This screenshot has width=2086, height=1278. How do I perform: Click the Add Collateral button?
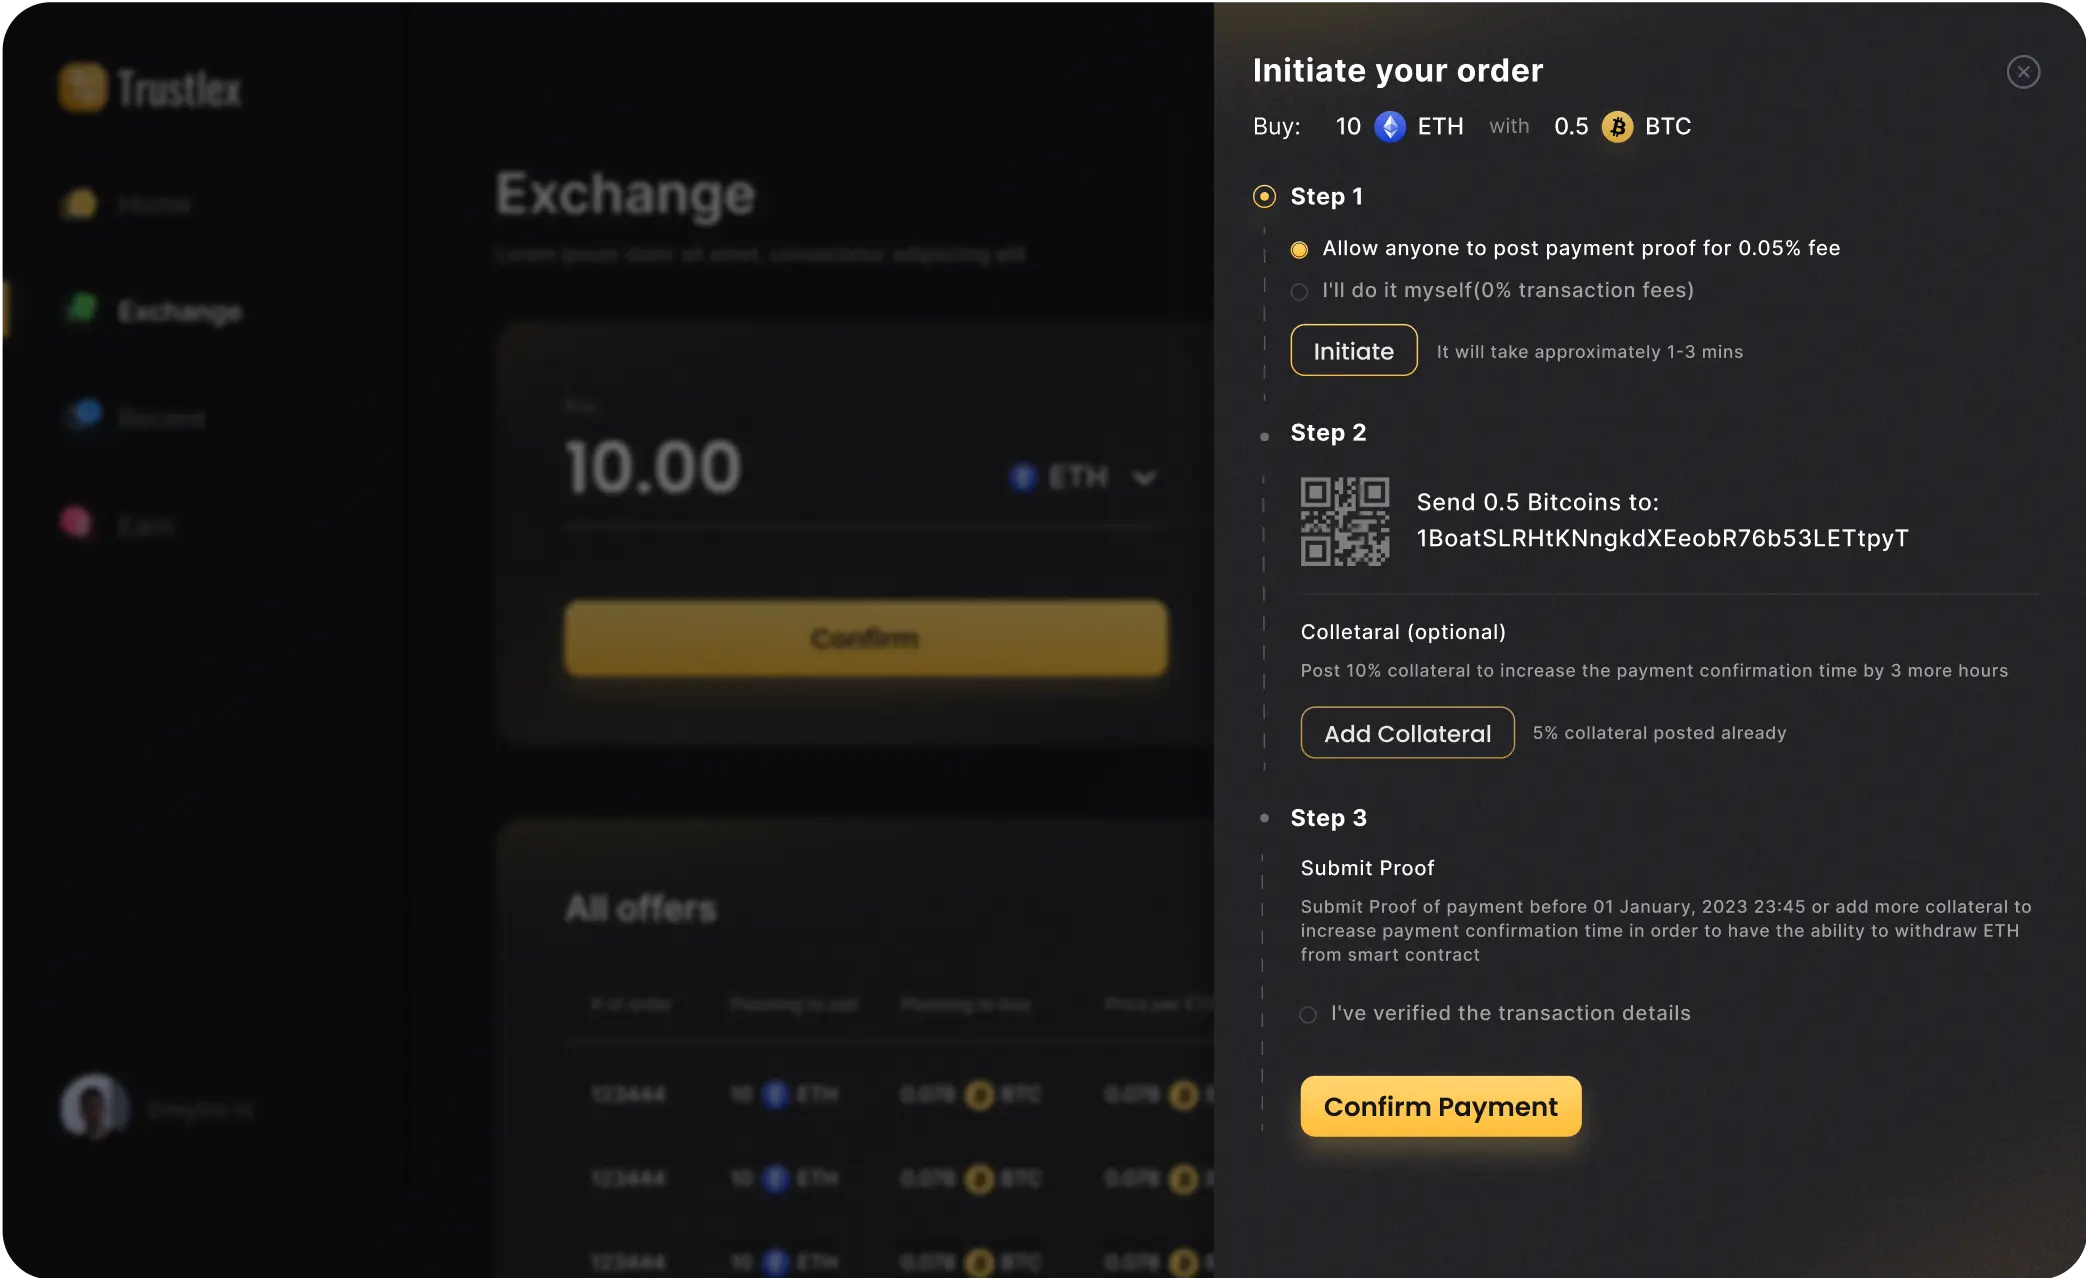tap(1407, 733)
